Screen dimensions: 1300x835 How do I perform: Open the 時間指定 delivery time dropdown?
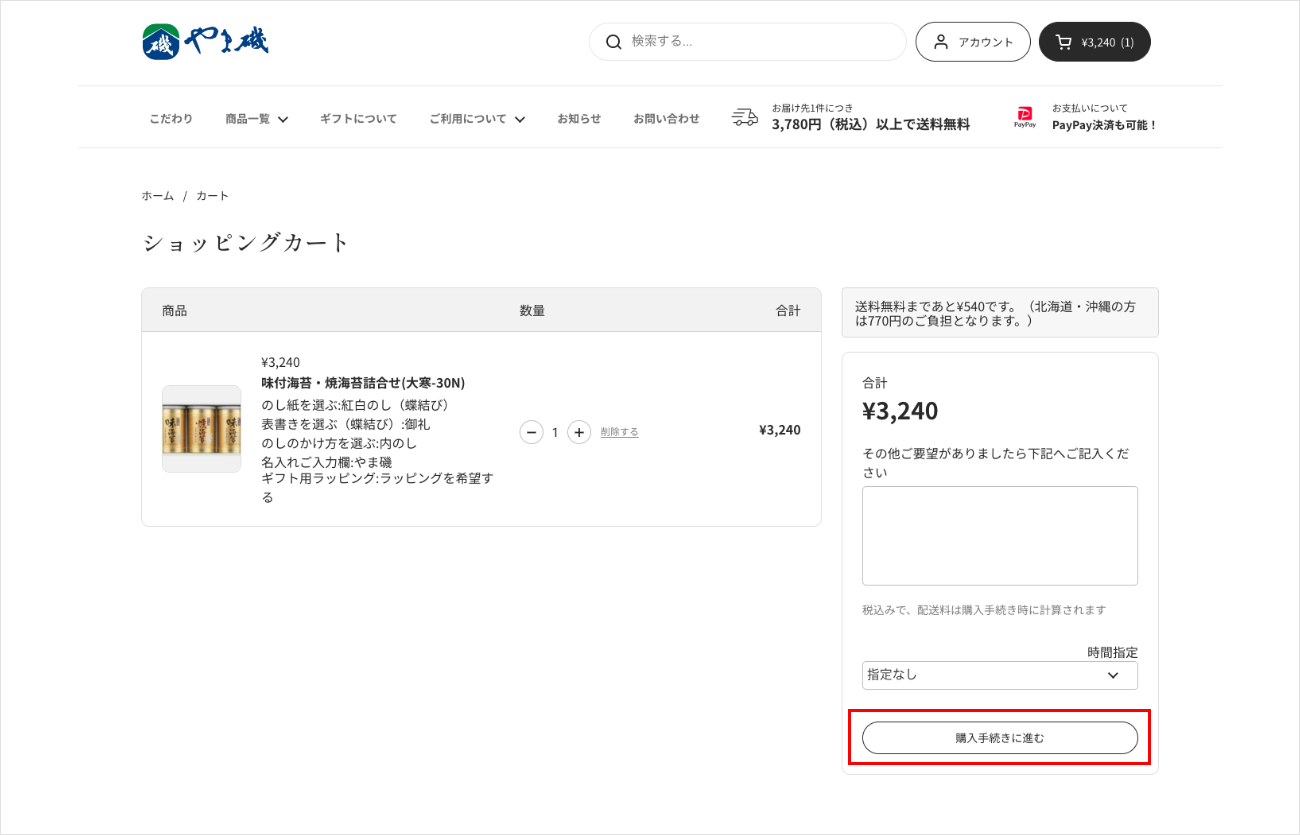click(999, 675)
